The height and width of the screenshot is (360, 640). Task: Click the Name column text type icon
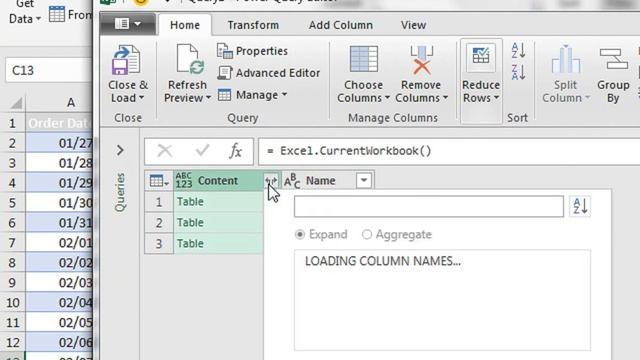[292, 180]
